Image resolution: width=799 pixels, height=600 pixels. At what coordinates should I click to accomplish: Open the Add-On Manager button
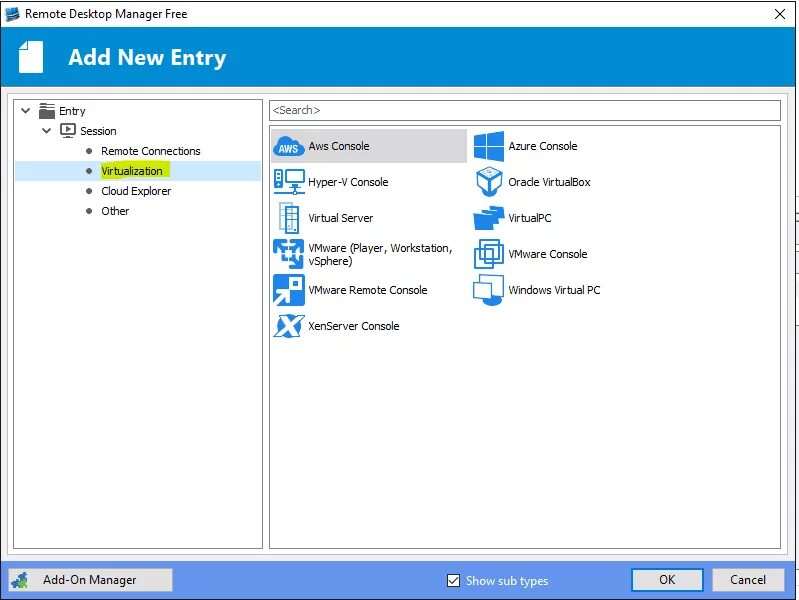(x=90, y=580)
